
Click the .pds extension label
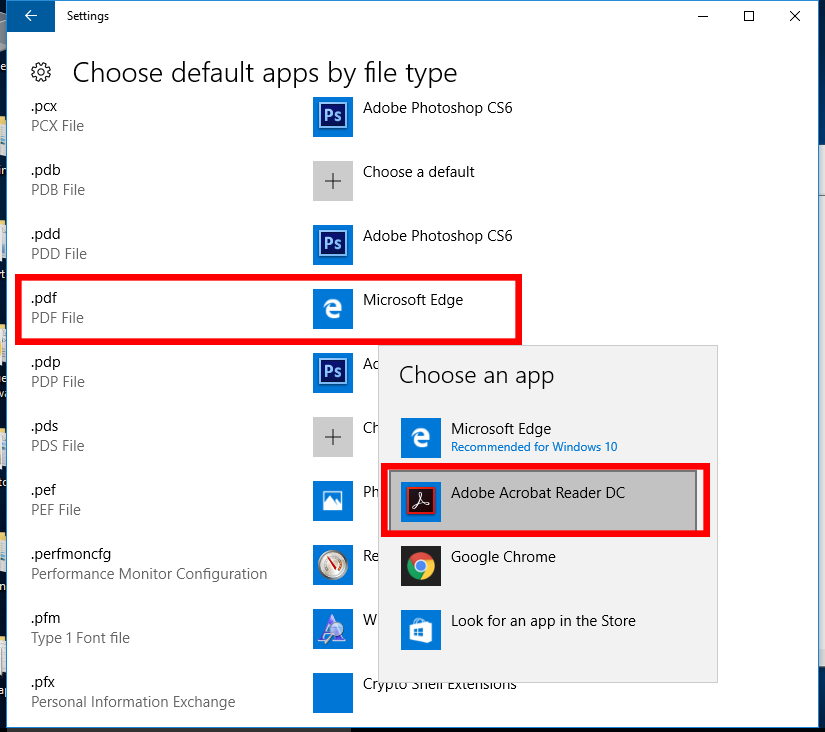45,426
